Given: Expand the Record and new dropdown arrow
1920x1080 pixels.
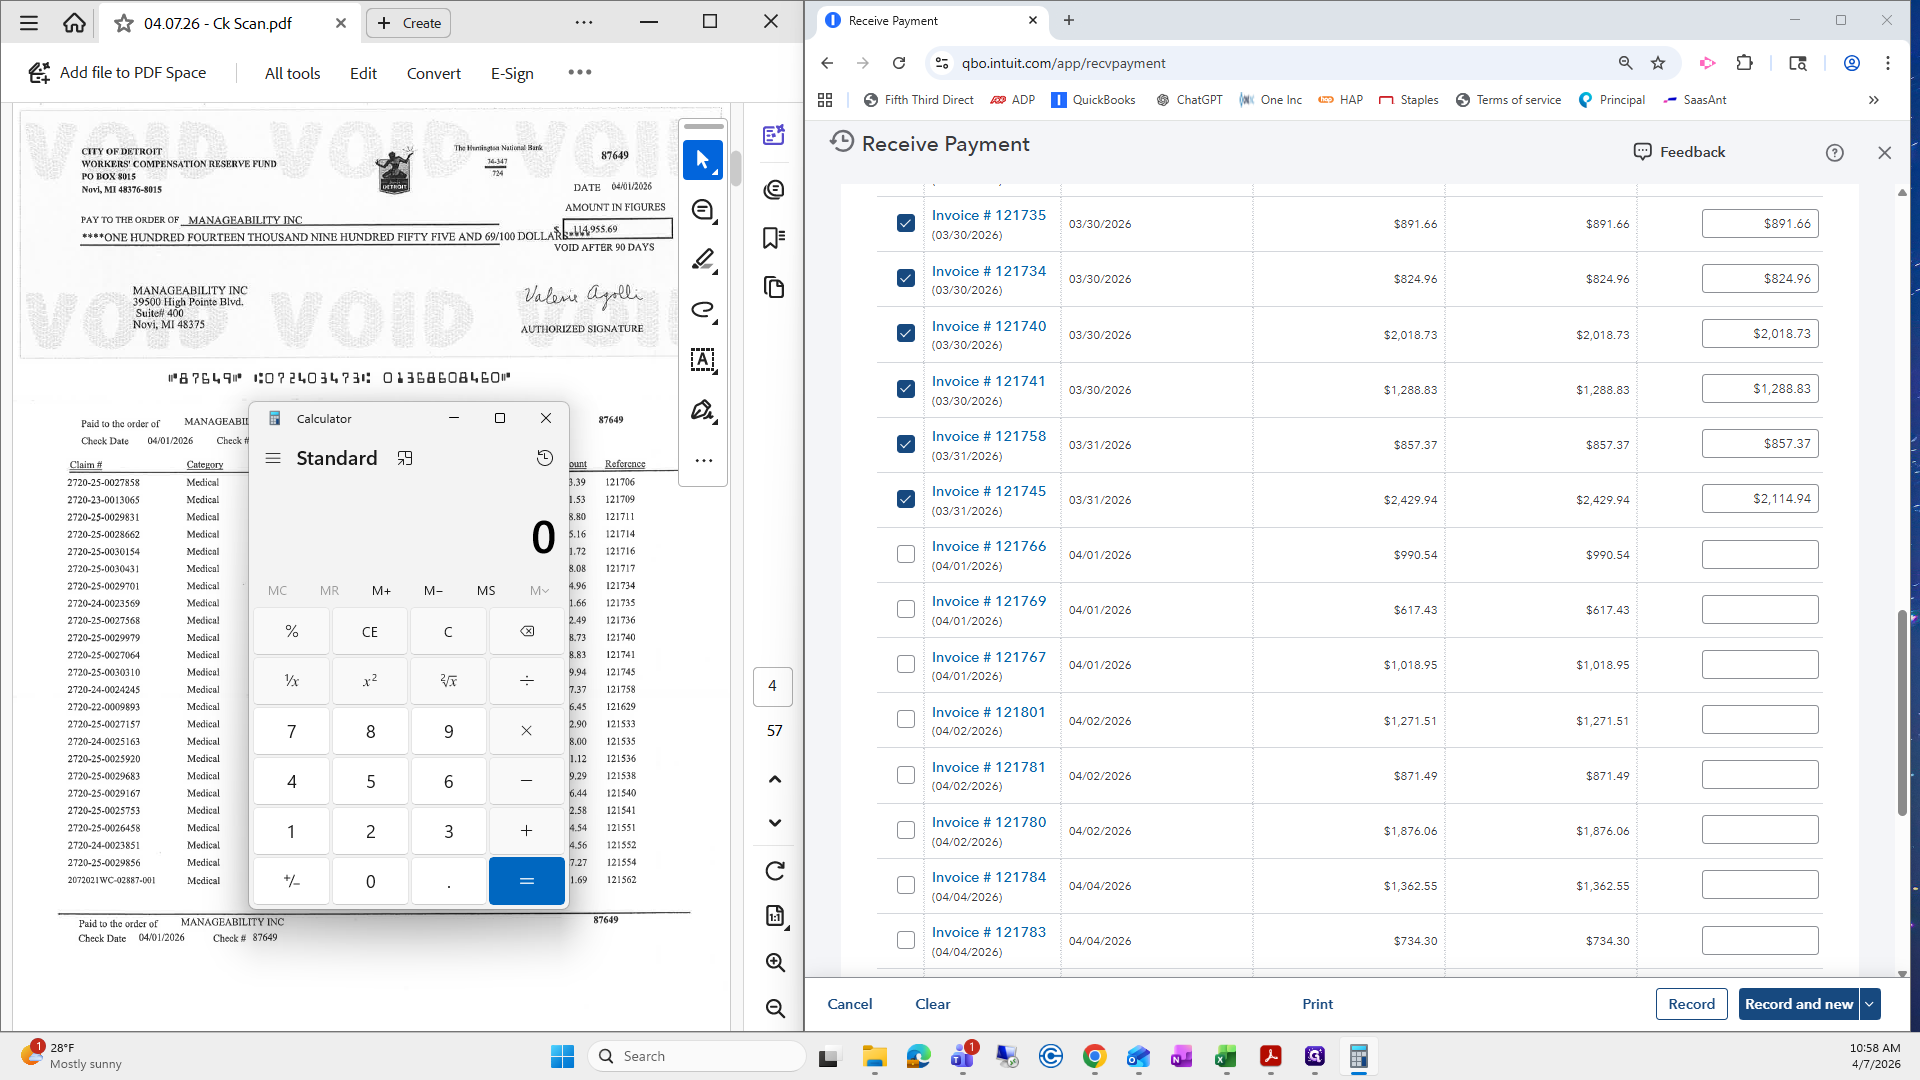Looking at the screenshot, I should (x=1870, y=1004).
